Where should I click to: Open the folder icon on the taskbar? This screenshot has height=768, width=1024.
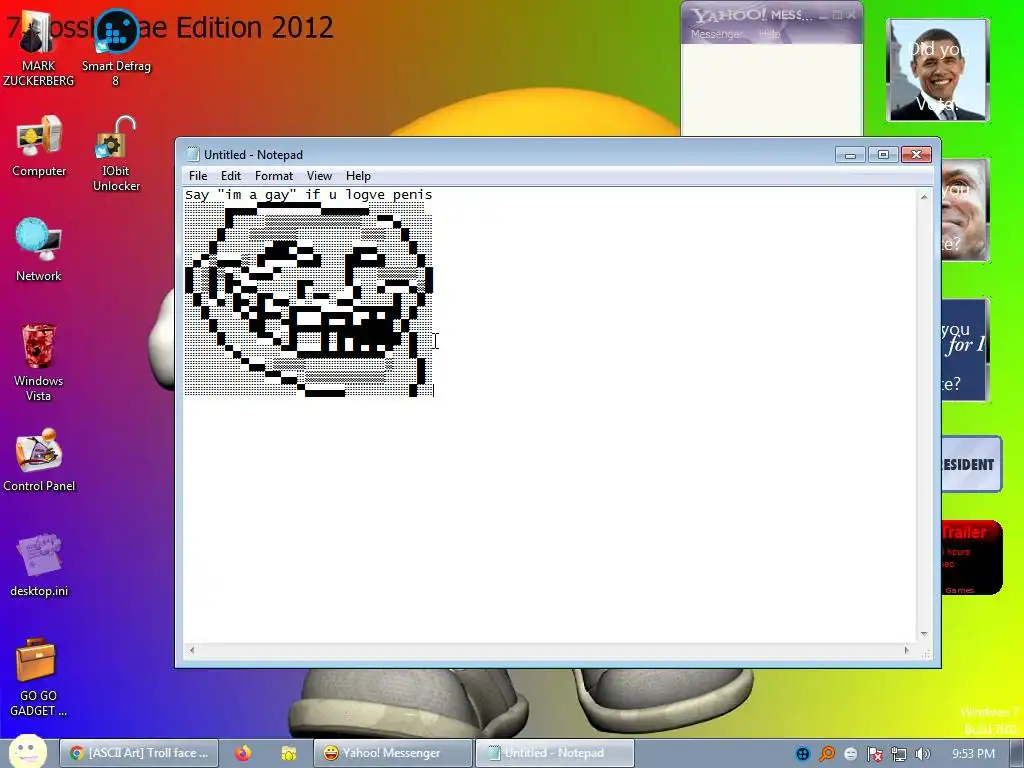[288, 753]
